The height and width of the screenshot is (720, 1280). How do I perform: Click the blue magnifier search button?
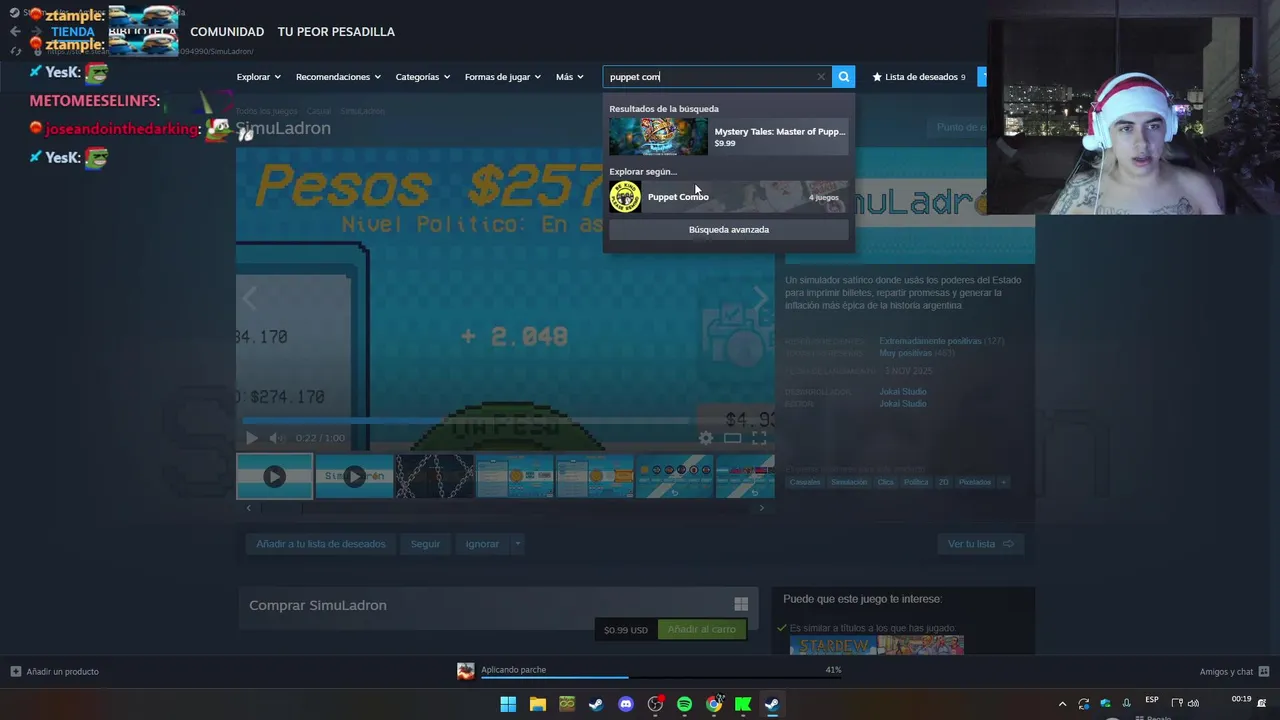click(844, 77)
